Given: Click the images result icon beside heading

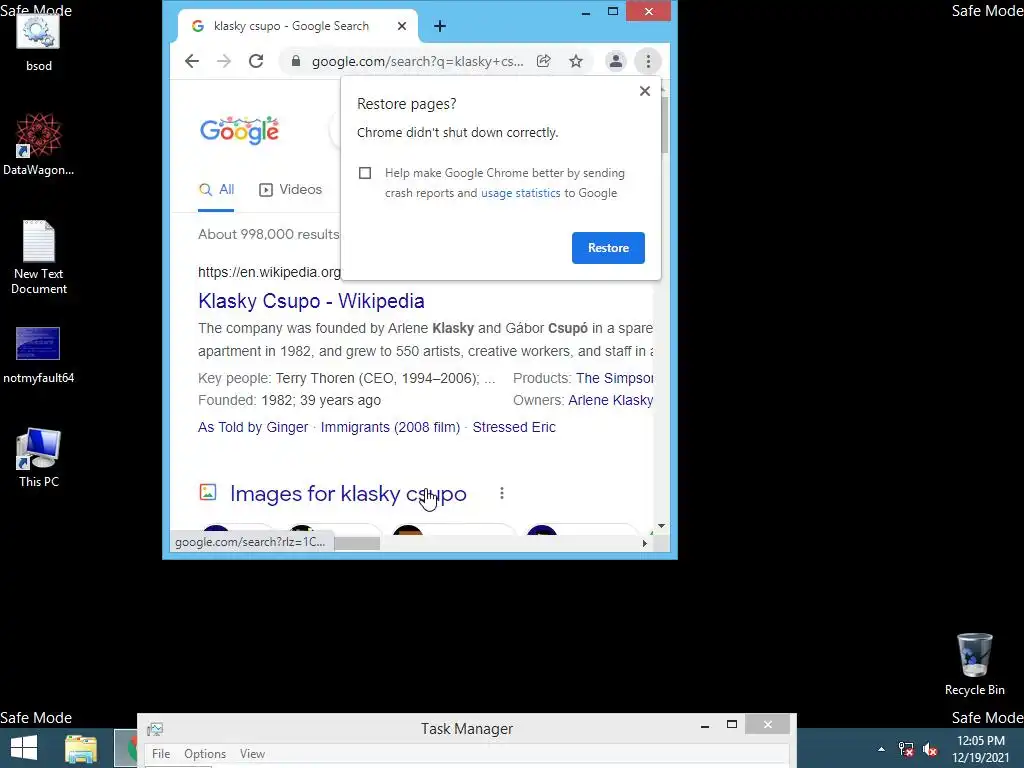Looking at the screenshot, I should 208,492.
